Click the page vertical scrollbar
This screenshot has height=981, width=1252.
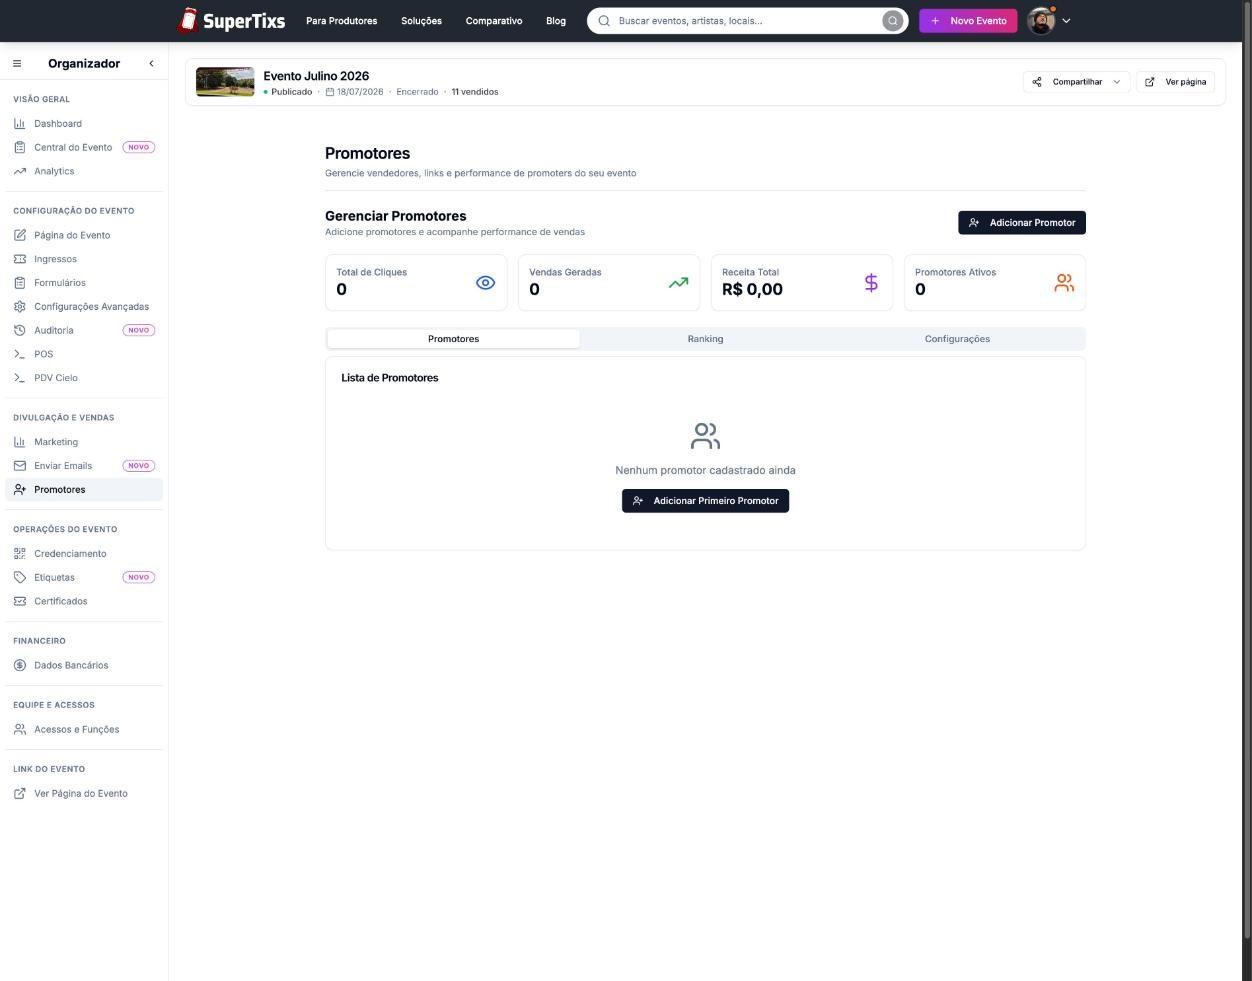[1246, 470]
